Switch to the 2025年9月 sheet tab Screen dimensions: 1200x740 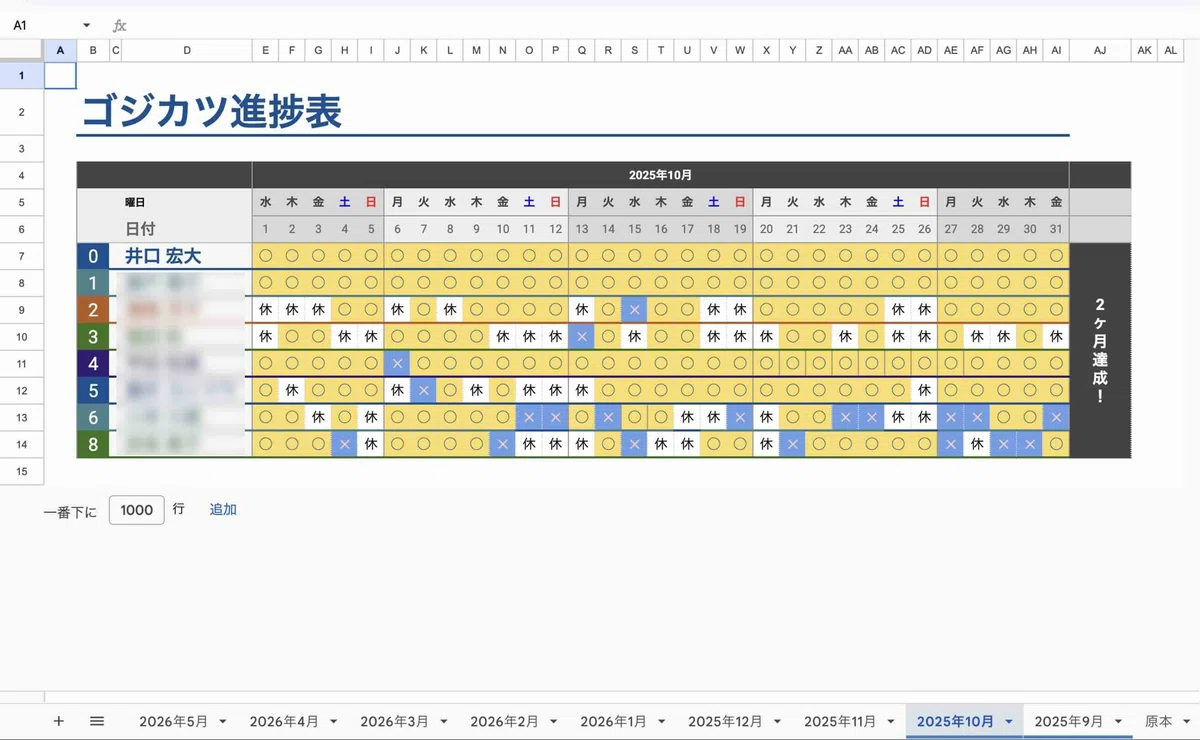tap(1069, 721)
